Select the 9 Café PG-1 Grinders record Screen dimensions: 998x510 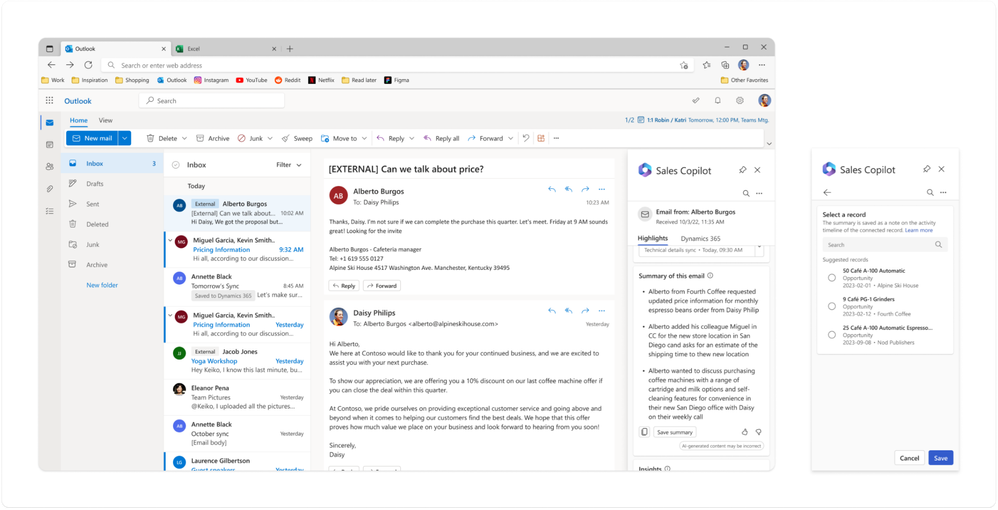point(832,306)
